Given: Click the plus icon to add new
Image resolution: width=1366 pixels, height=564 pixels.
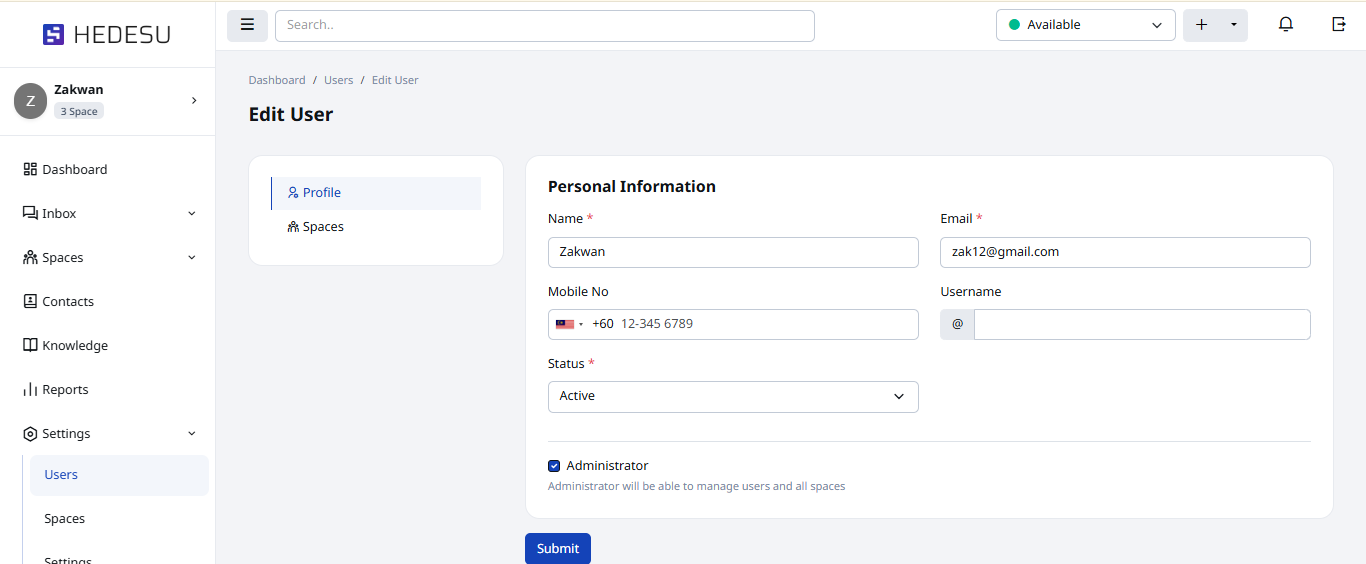Looking at the screenshot, I should click(x=1201, y=25).
